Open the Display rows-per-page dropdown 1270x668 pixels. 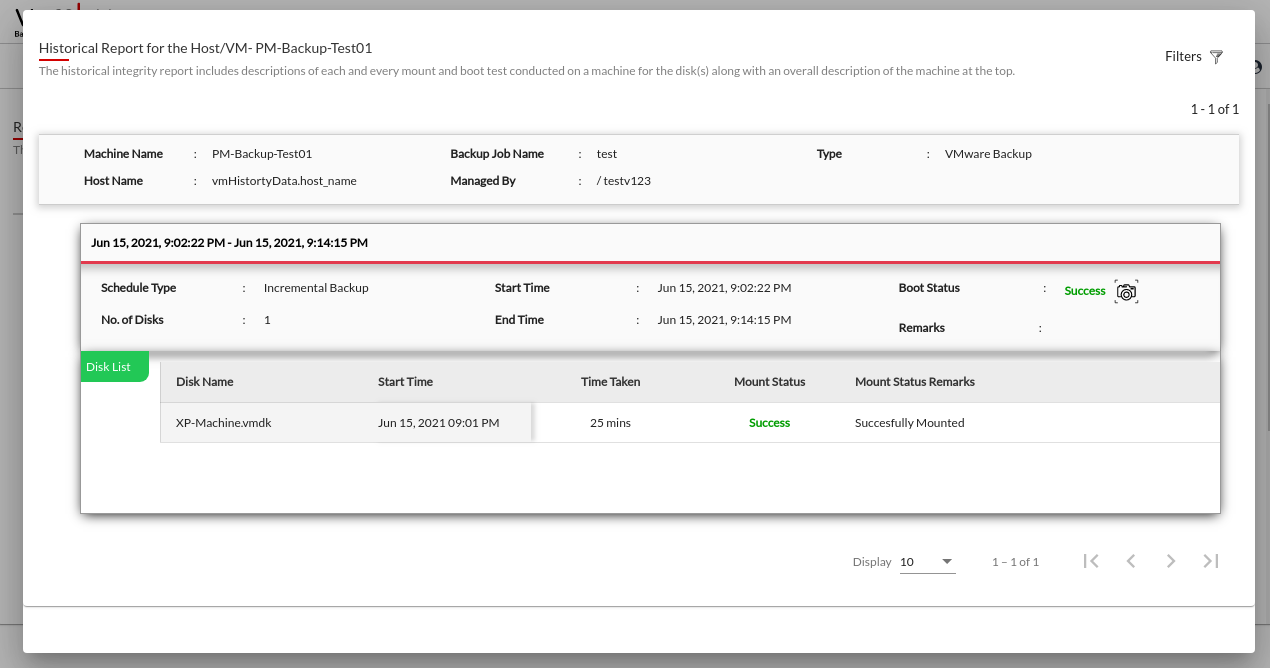[x=927, y=562]
